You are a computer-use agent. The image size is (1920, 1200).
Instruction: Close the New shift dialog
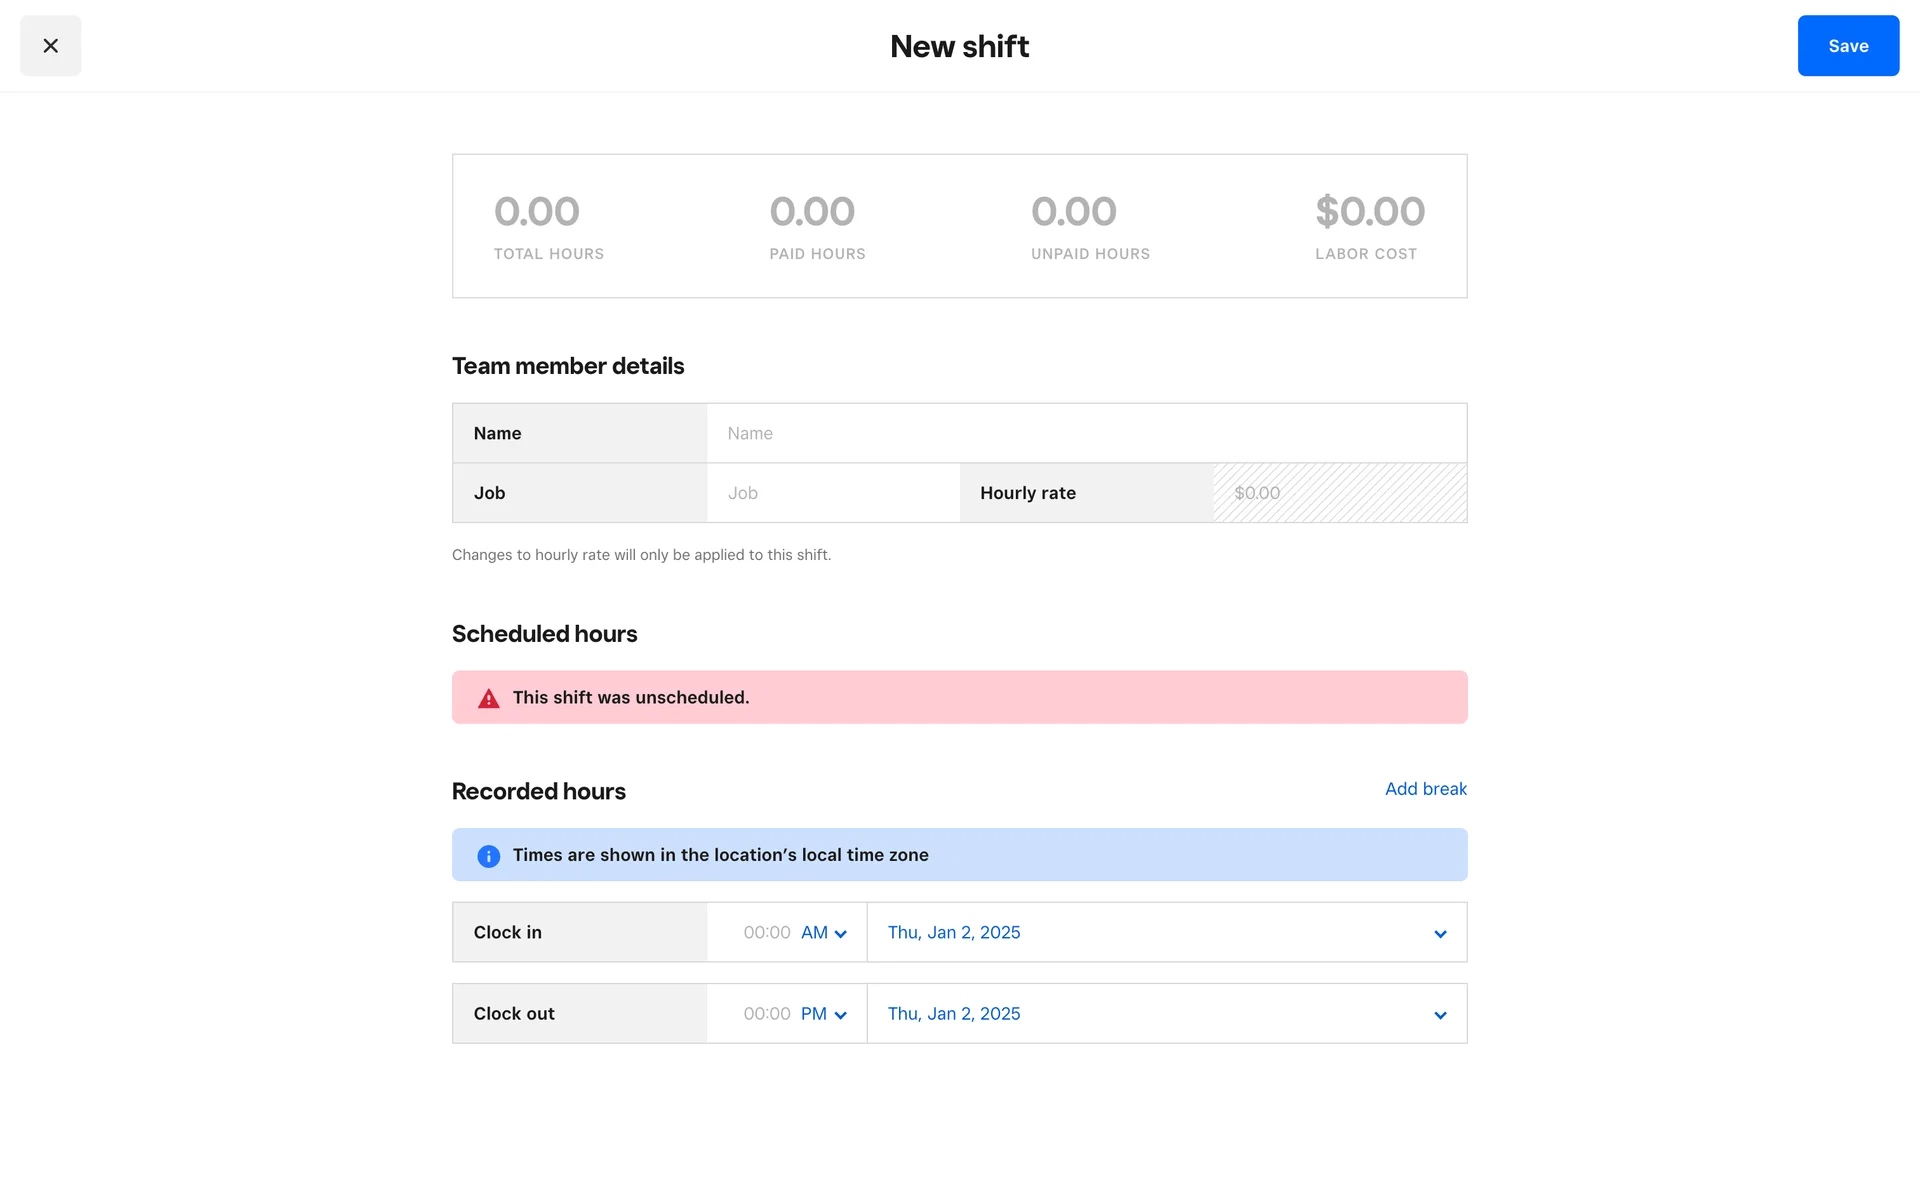coord(50,46)
